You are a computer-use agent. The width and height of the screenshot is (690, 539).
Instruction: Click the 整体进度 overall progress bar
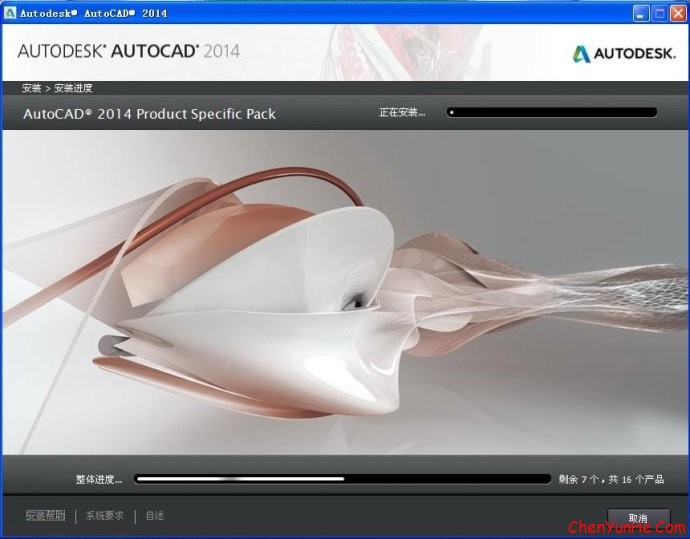pos(342,479)
